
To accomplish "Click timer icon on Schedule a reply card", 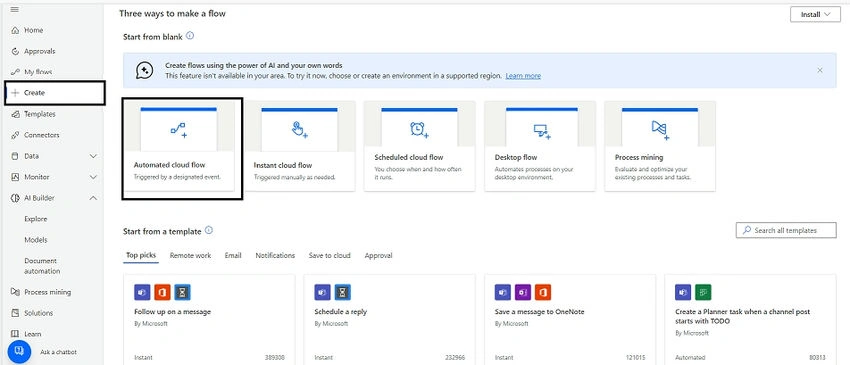I will 343,292.
